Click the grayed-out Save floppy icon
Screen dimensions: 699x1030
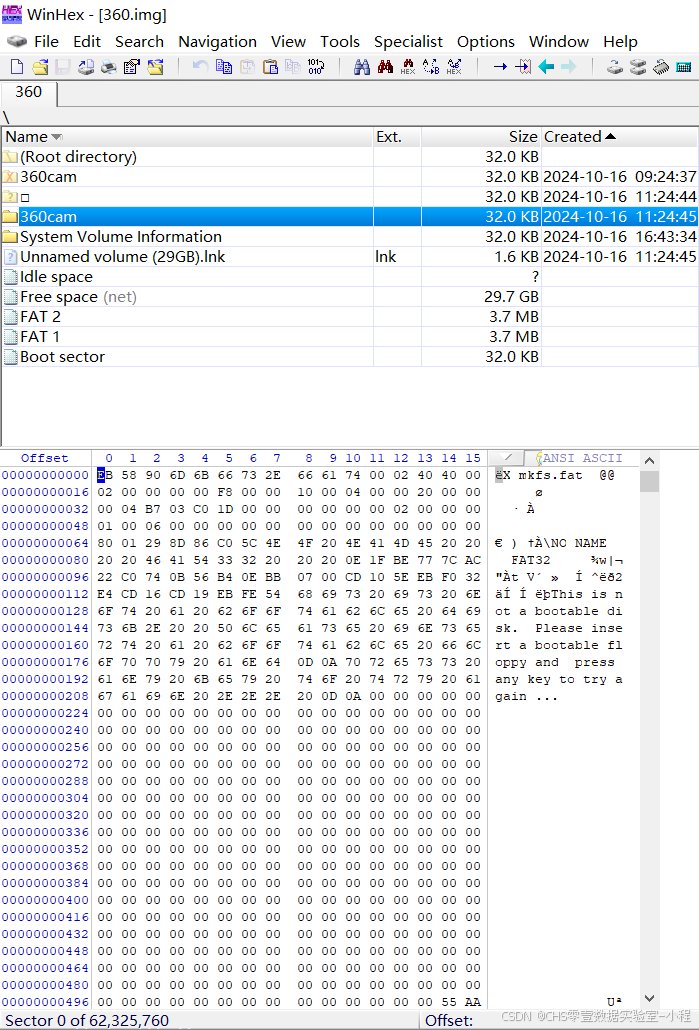tap(63, 66)
